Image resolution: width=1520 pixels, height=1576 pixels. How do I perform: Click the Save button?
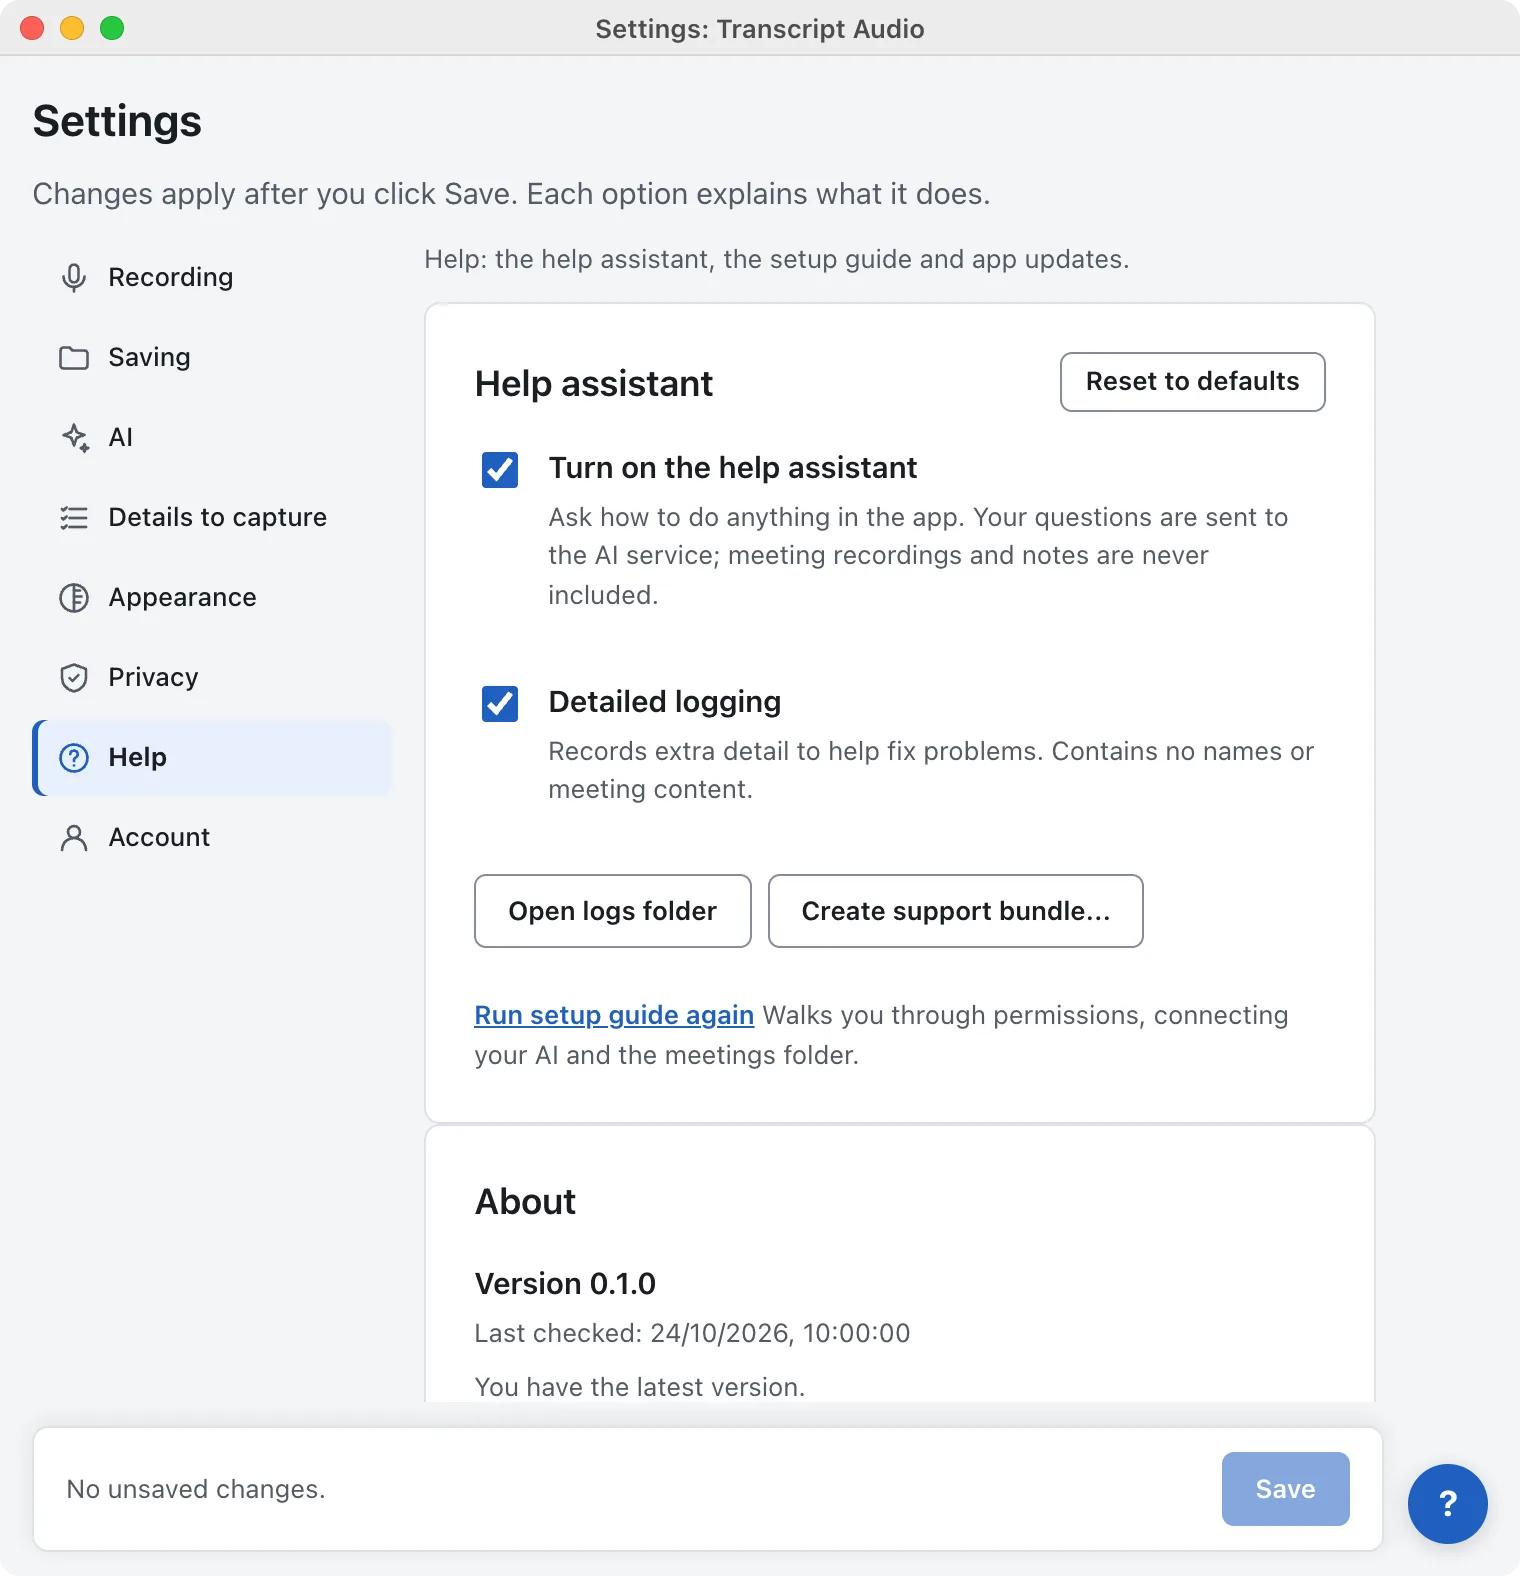(1285, 1488)
